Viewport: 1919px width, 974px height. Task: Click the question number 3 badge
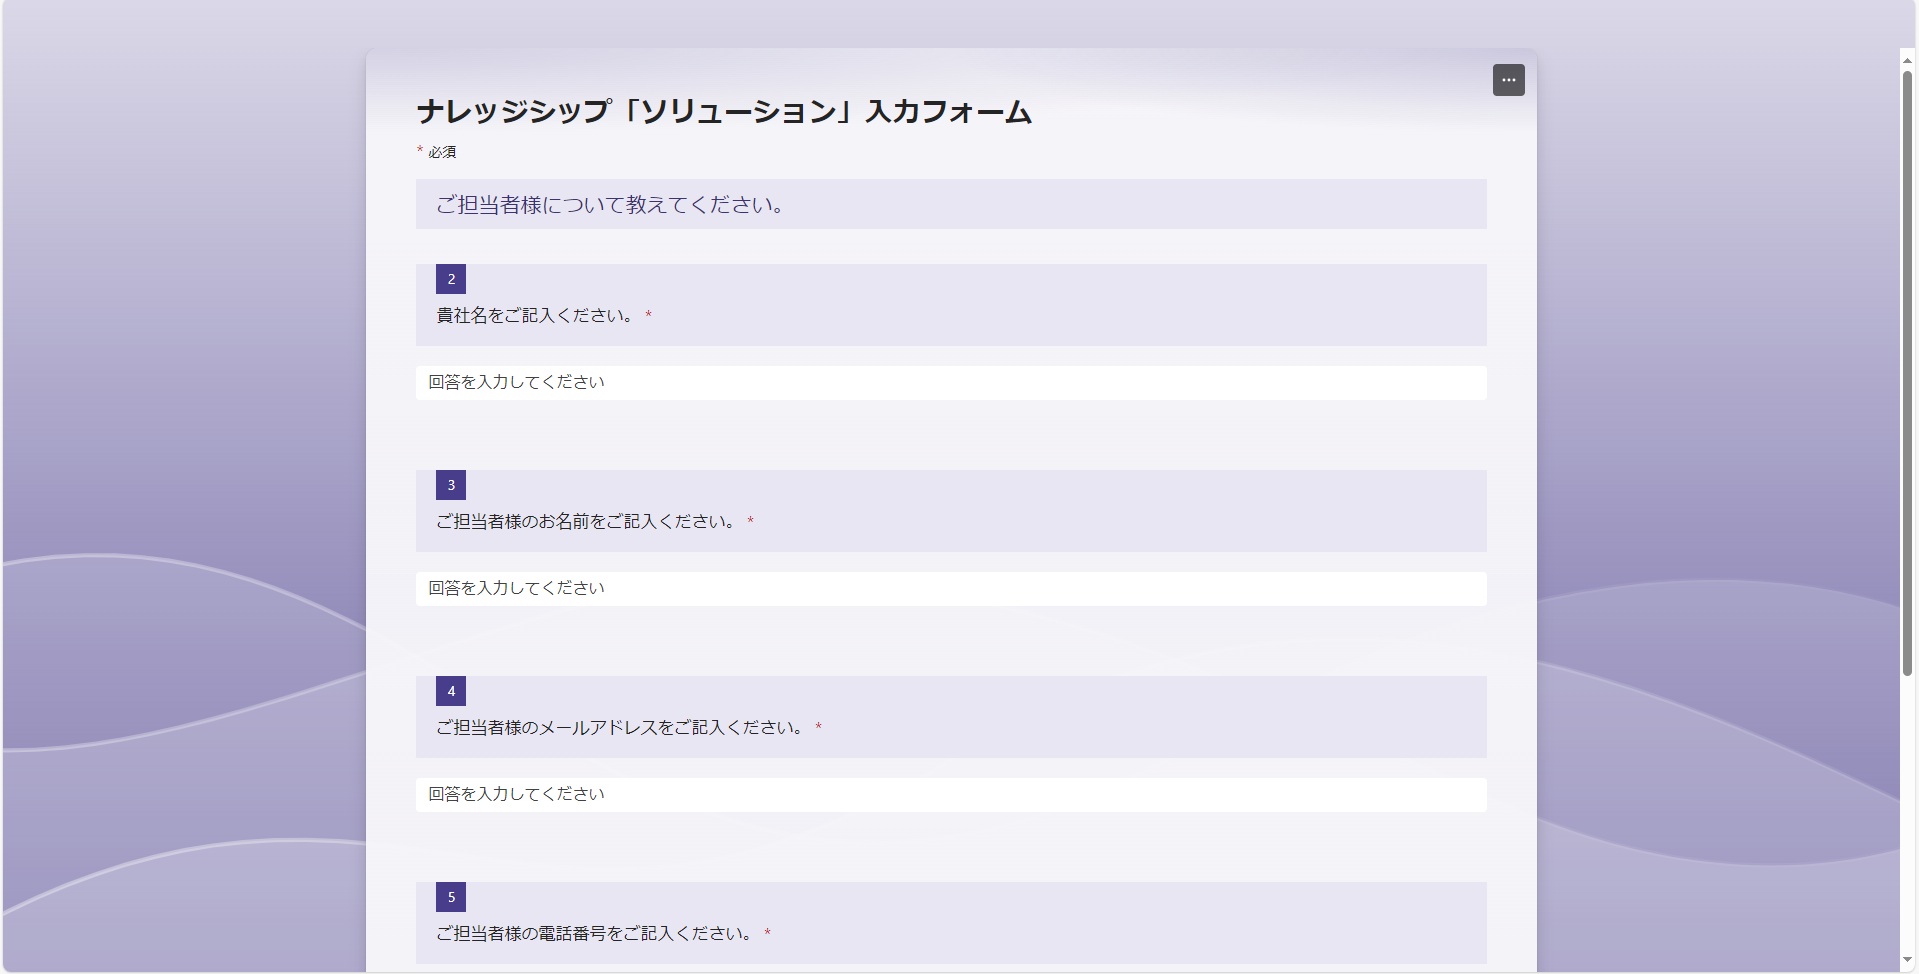point(451,485)
